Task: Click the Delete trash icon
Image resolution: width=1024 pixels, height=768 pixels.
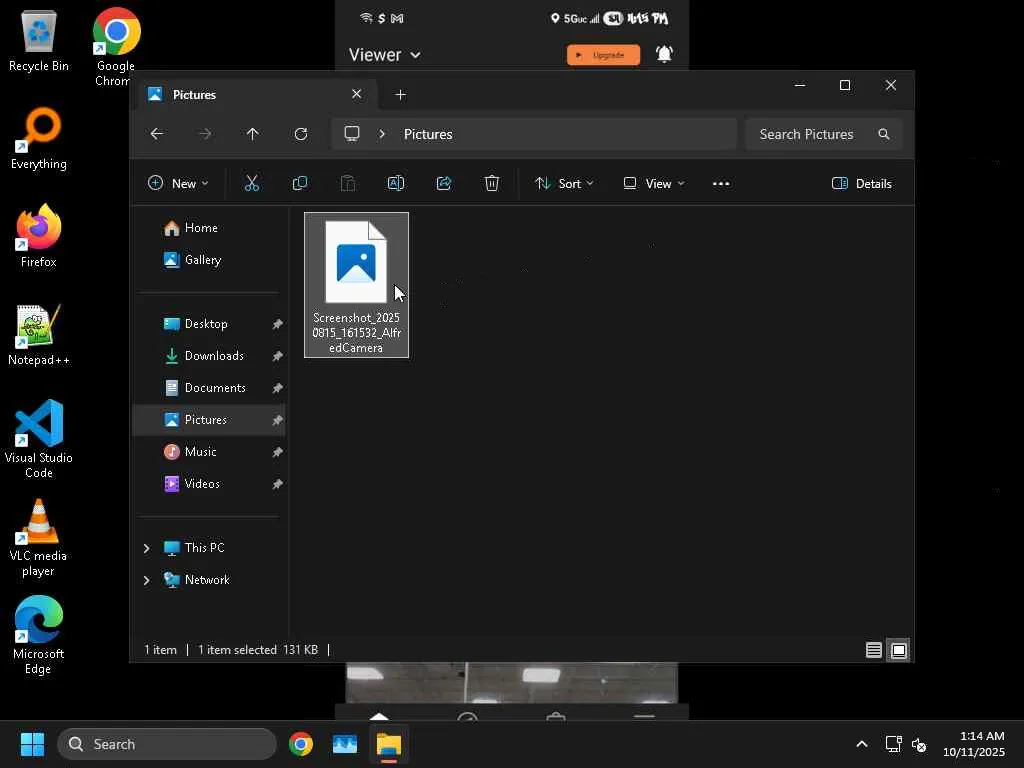Action: click(x=492, y=183)
